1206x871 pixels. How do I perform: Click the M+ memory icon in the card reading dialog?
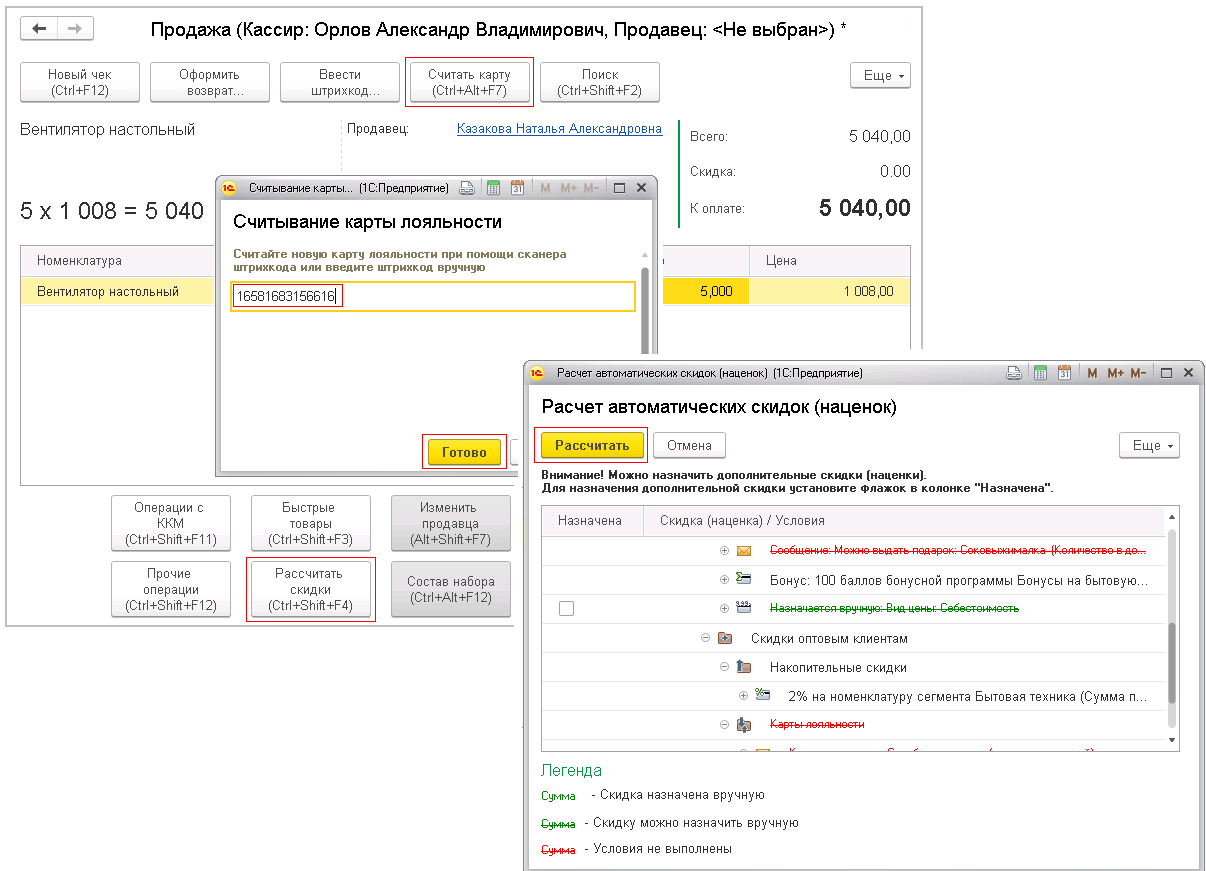click(x=568, y=188)
